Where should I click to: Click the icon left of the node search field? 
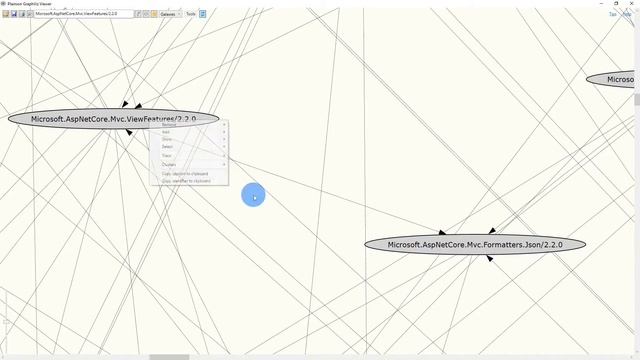(x=30, y=14)
